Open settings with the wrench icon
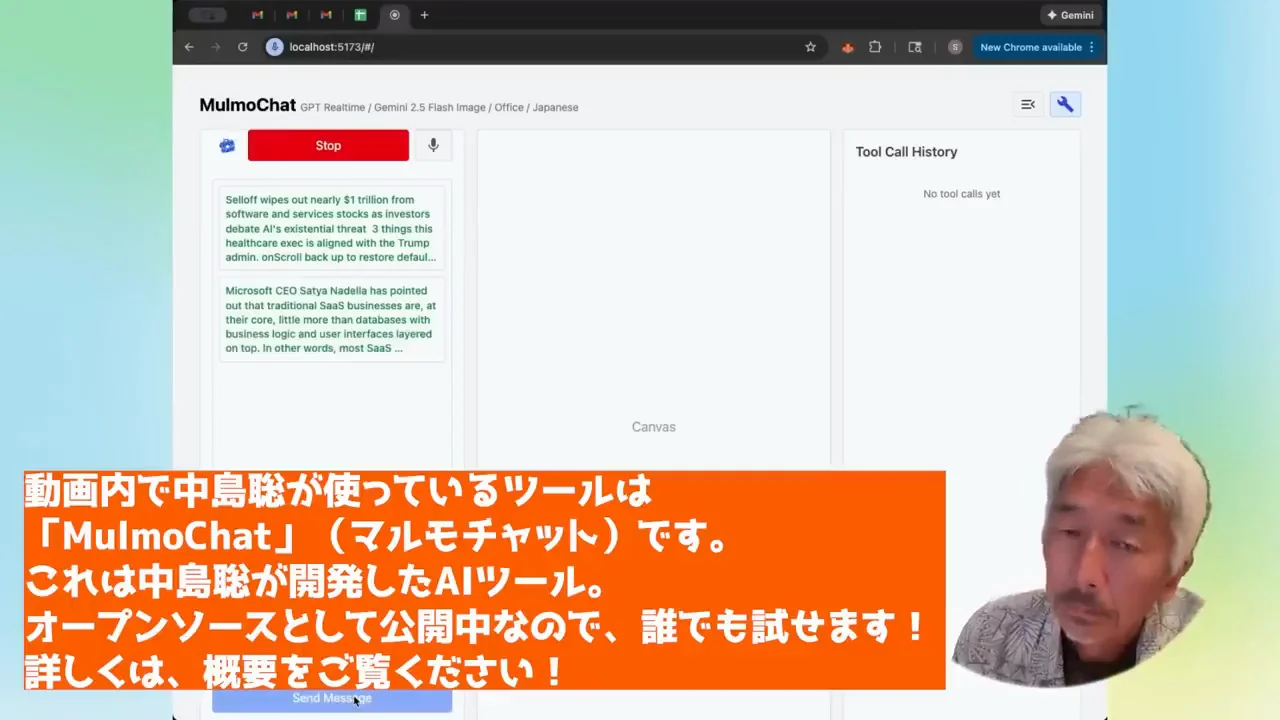The width and height of the screenshot is (1280, 720). [x=1065, y=104]
